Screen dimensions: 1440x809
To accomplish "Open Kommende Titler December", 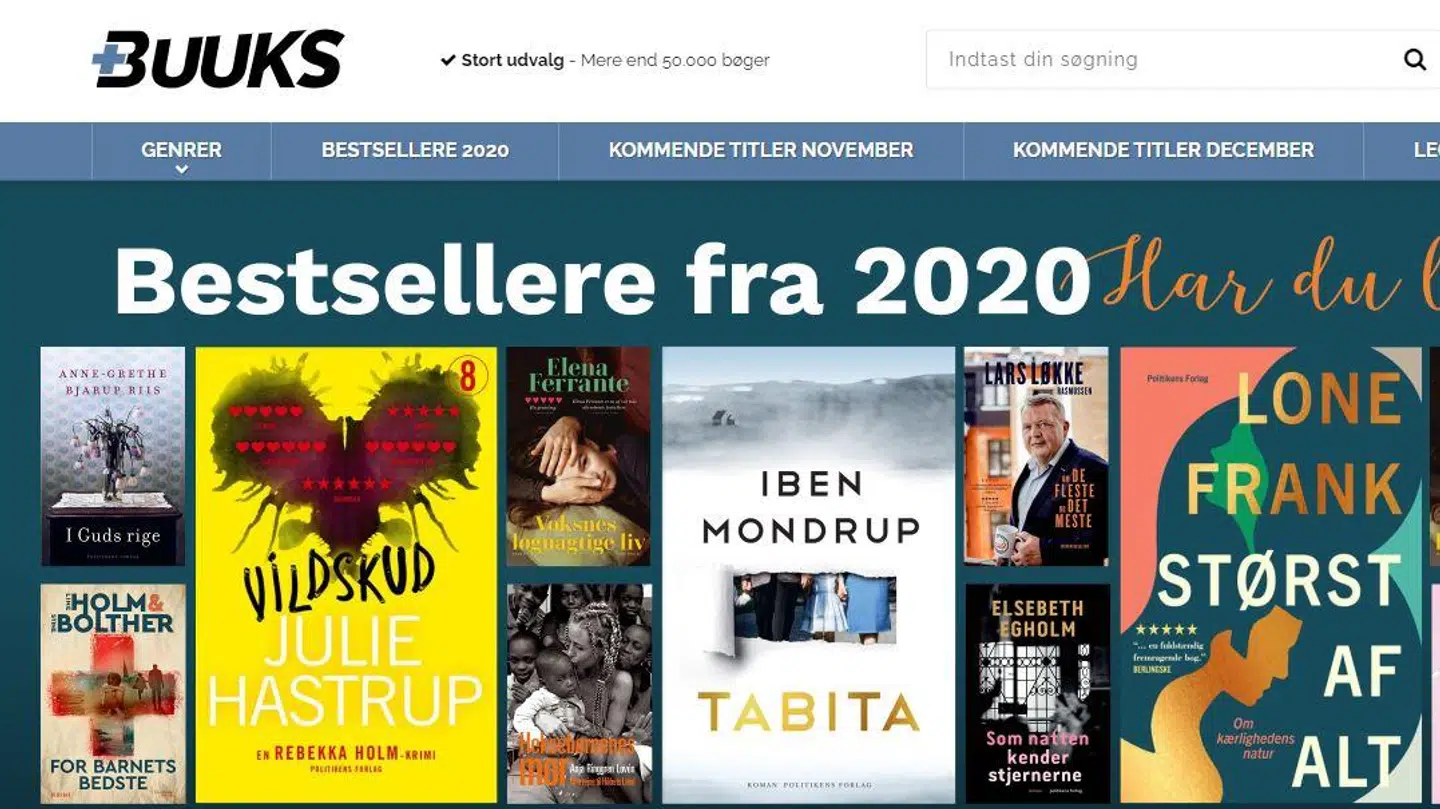I will click(x=1163, y=151).
